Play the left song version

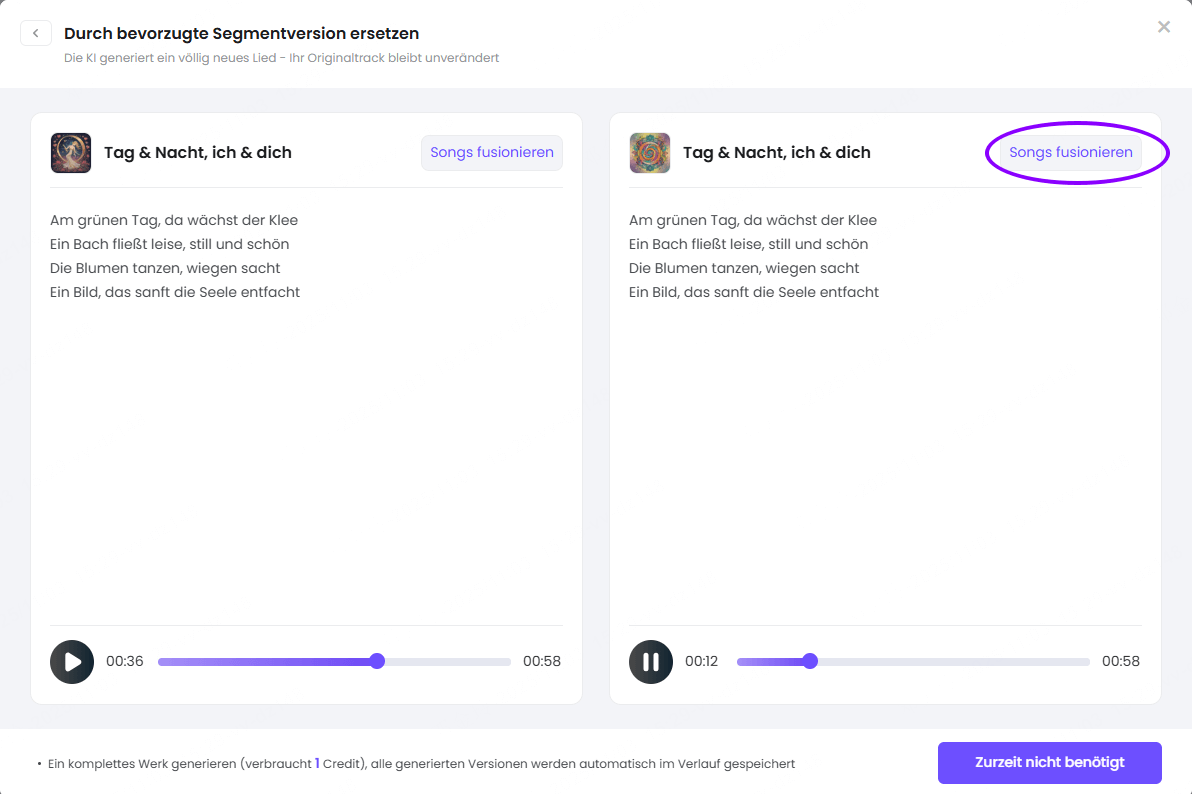[x=72, y=661]
